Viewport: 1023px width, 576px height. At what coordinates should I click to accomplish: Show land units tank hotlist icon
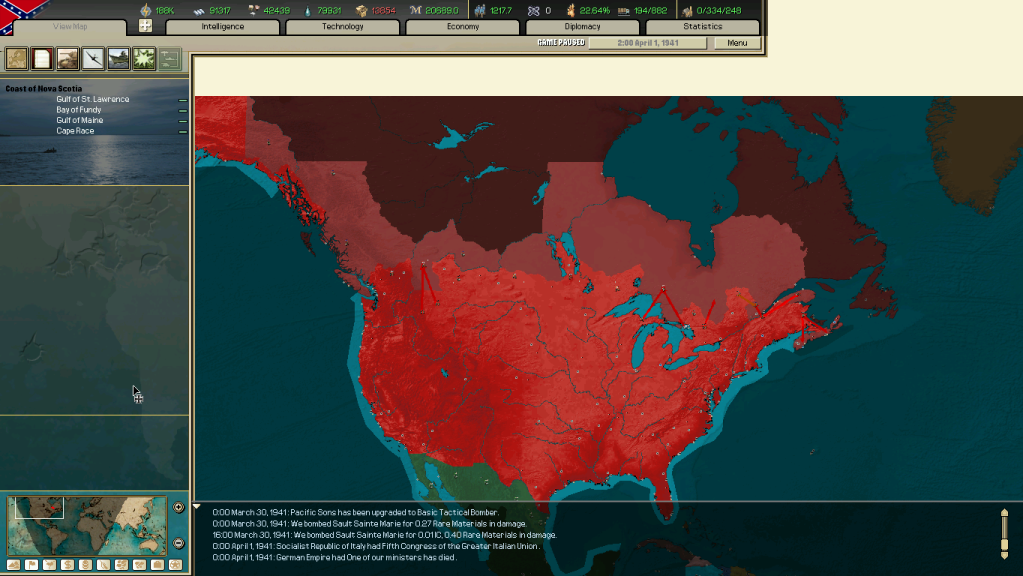[x=67, y=59]
